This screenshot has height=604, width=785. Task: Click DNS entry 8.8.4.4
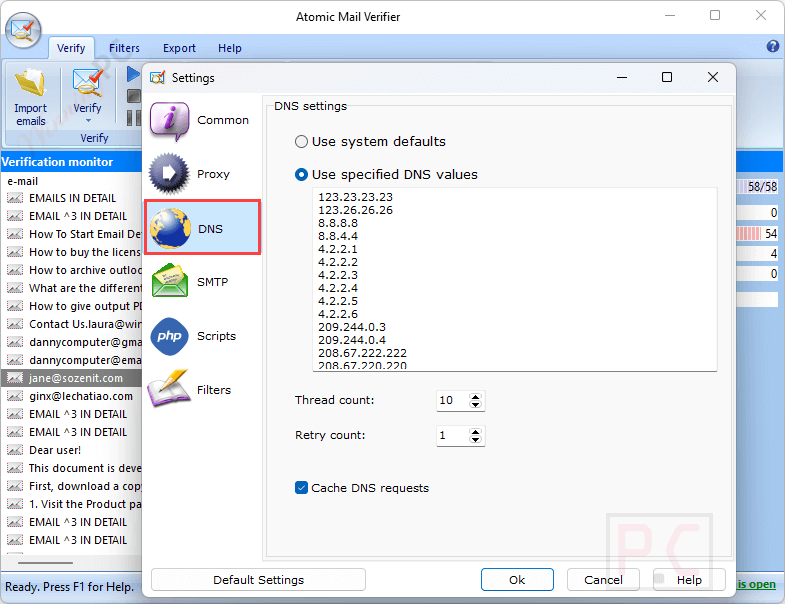coord(338,236)
